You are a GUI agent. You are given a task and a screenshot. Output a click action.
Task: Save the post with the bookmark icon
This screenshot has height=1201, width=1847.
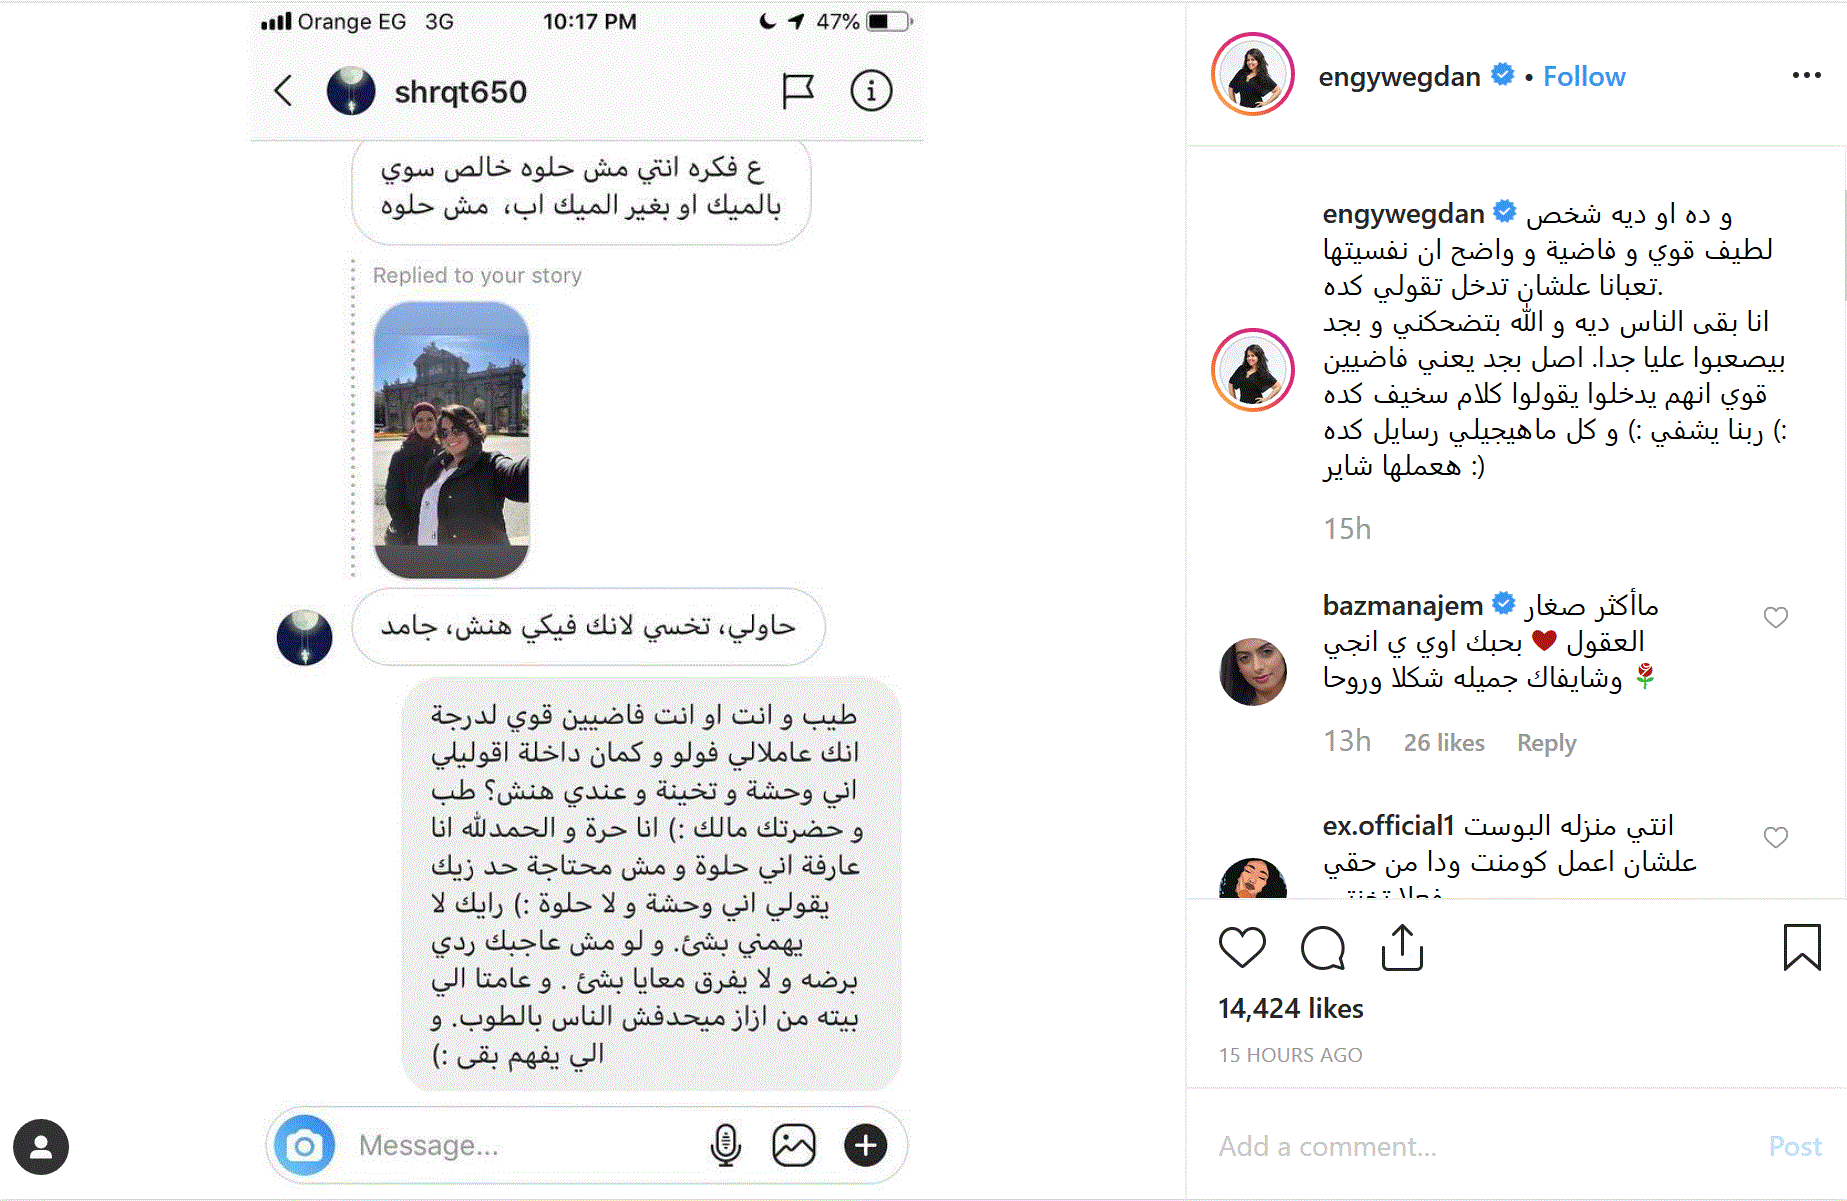tap(1802, 947)
